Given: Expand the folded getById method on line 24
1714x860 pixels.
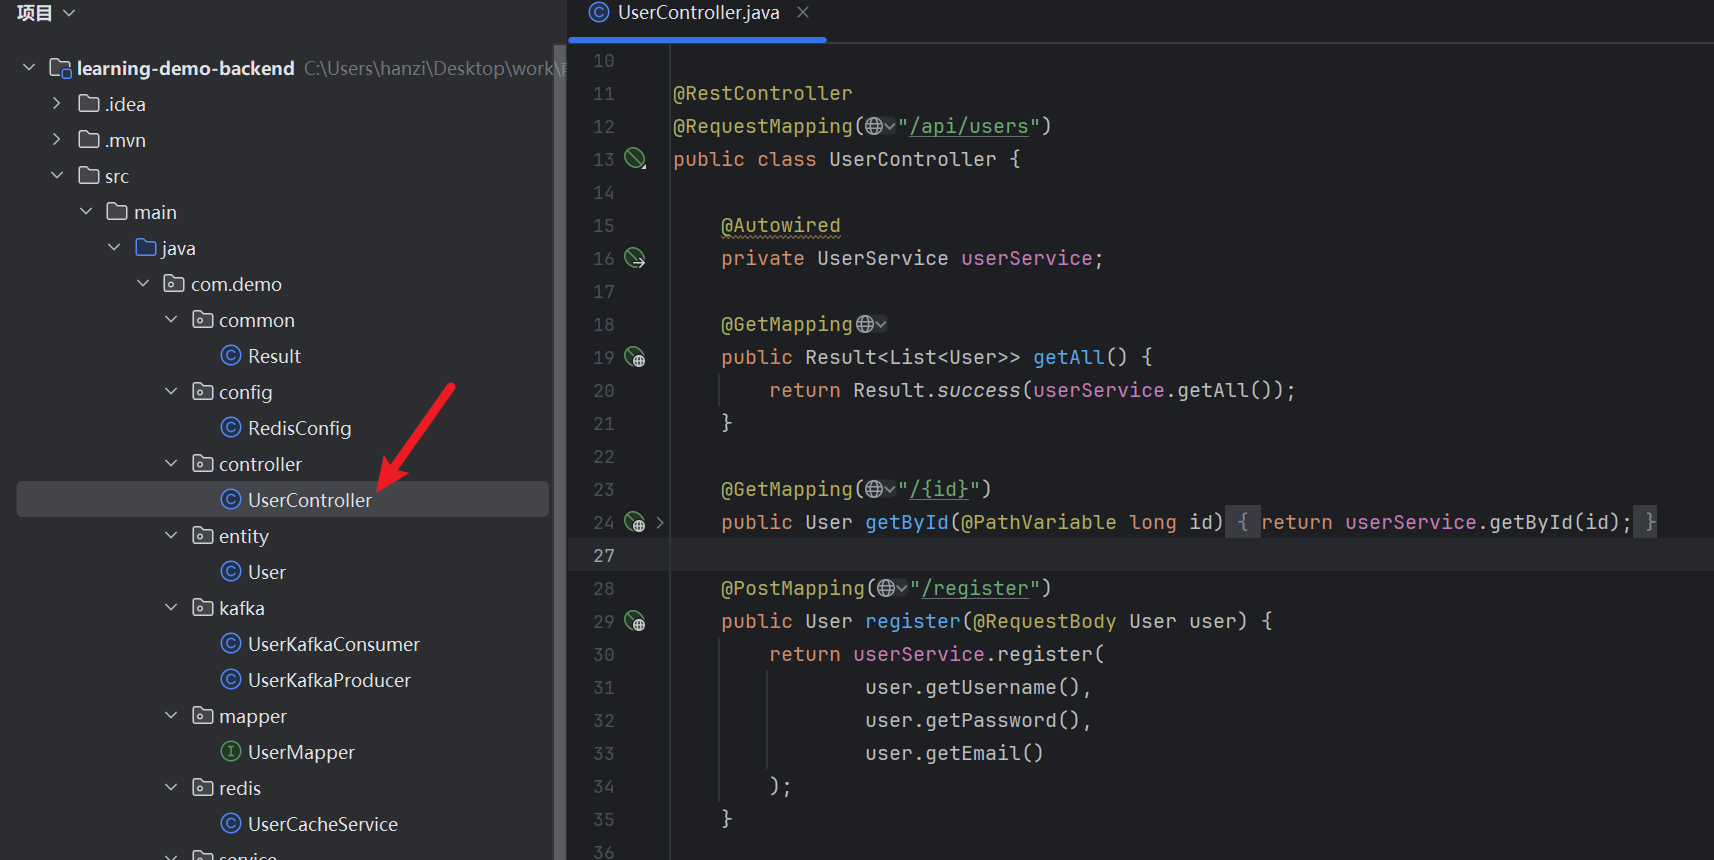Looking at the screenshot, I should click(660, 522).
